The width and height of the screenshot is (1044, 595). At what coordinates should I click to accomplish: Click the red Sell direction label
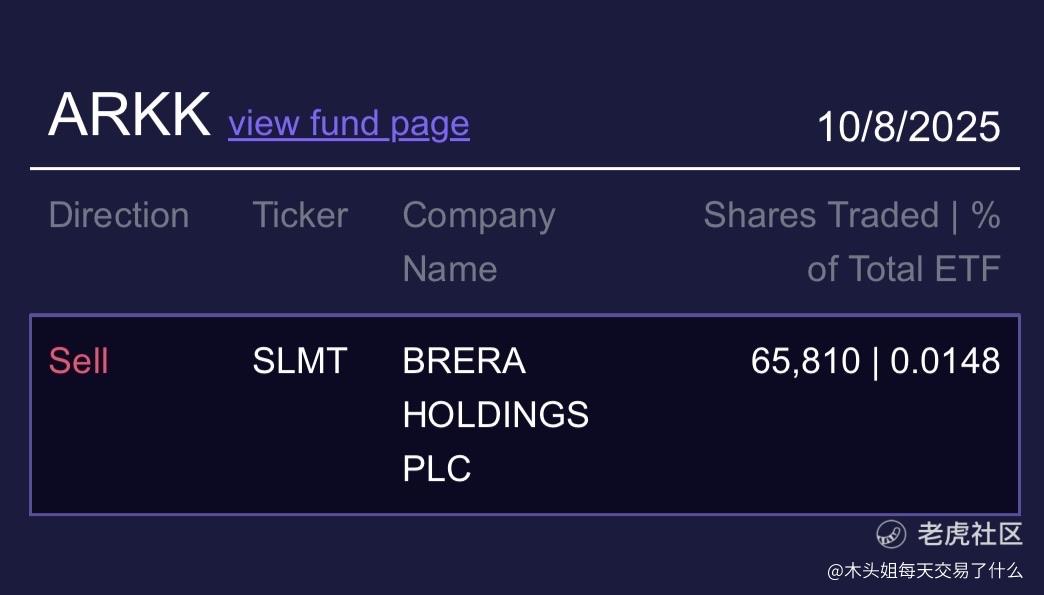(x=78, y=361)
